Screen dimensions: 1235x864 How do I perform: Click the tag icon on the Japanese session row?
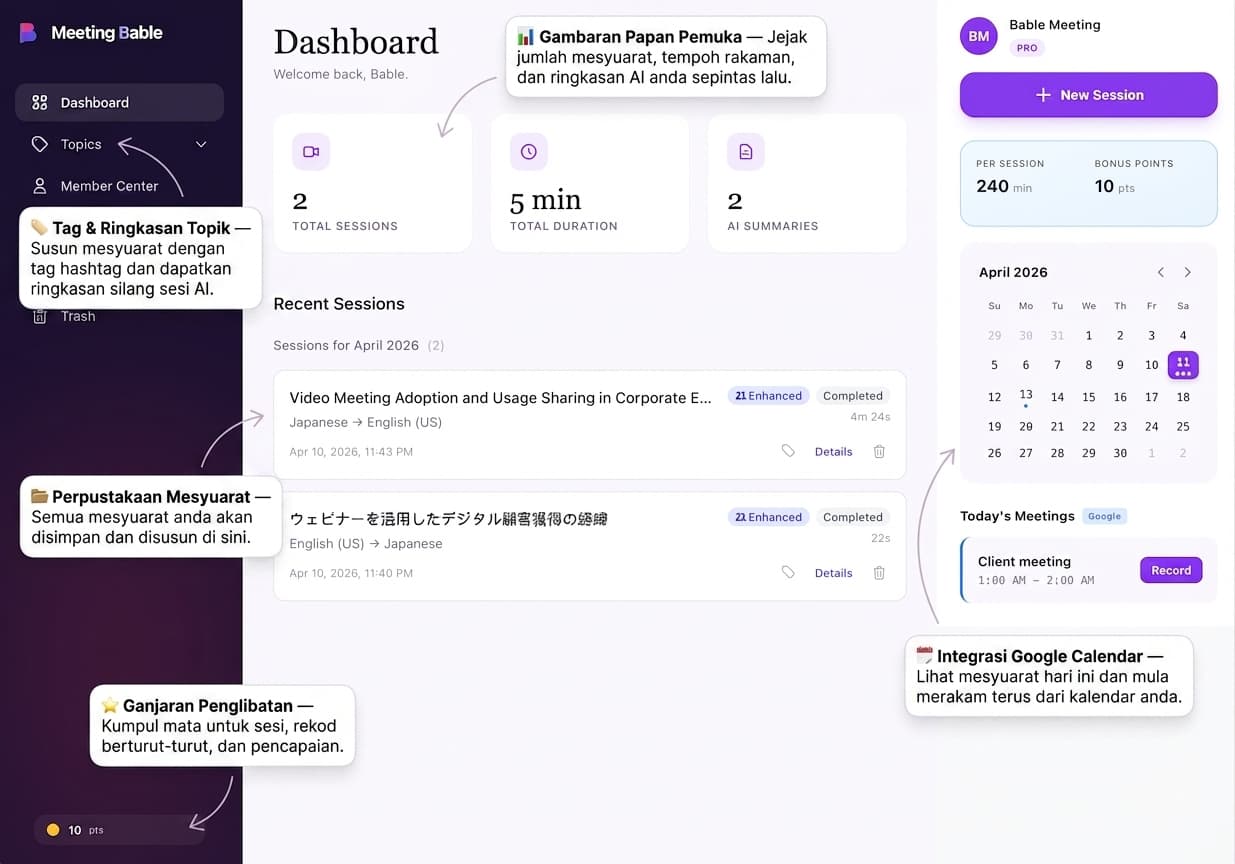[788, 451]
